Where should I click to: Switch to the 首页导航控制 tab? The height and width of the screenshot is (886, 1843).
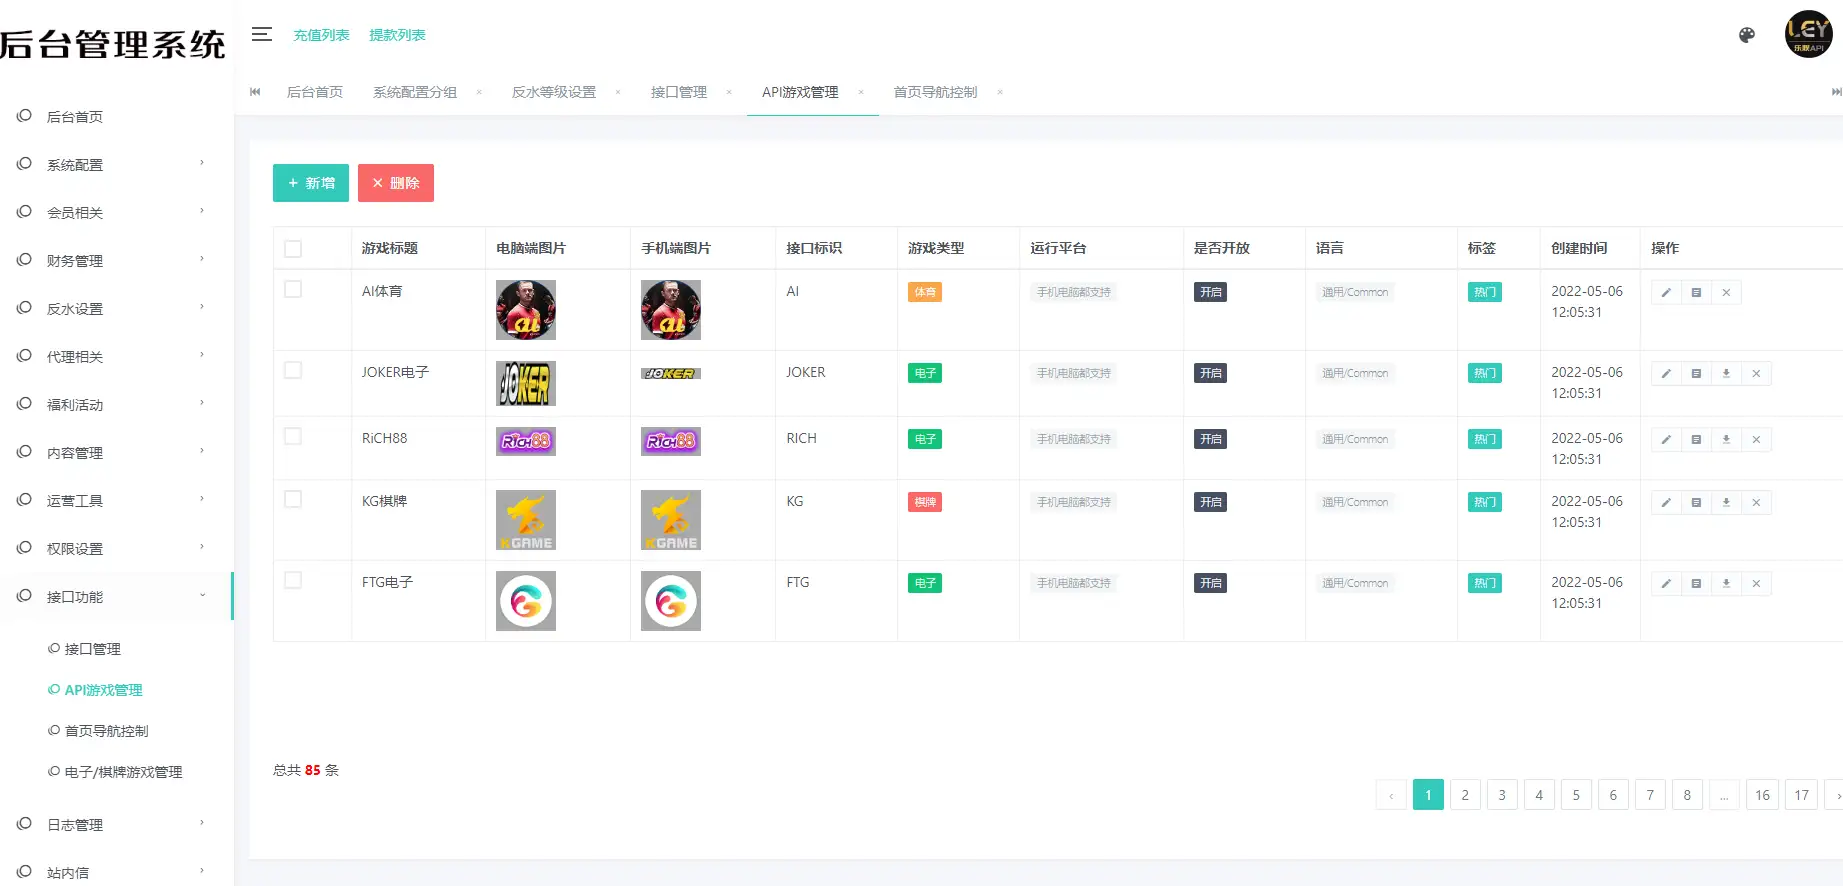point(935,92)
